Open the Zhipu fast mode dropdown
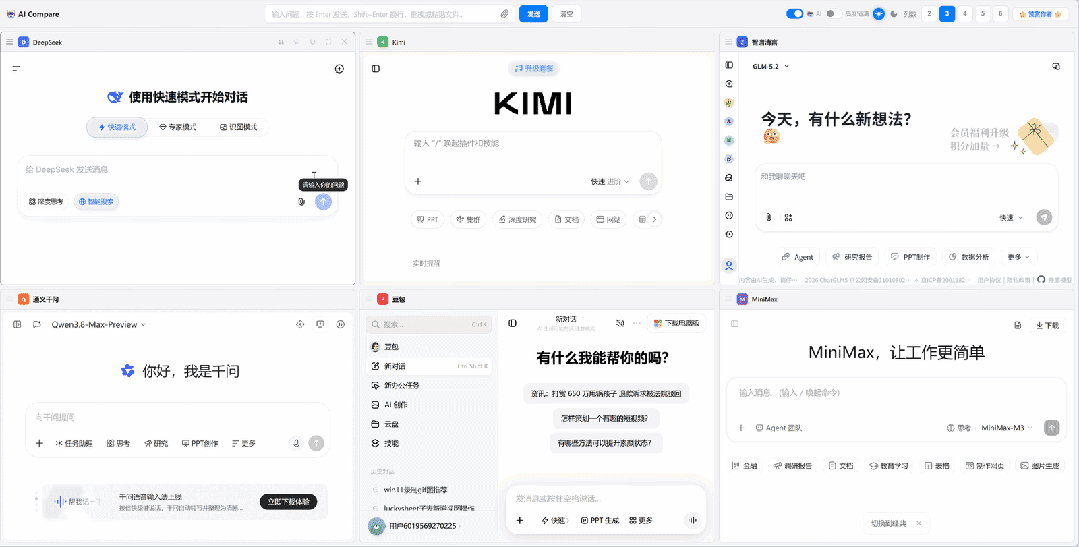 pyautogui.click(x=1011, y=217)
